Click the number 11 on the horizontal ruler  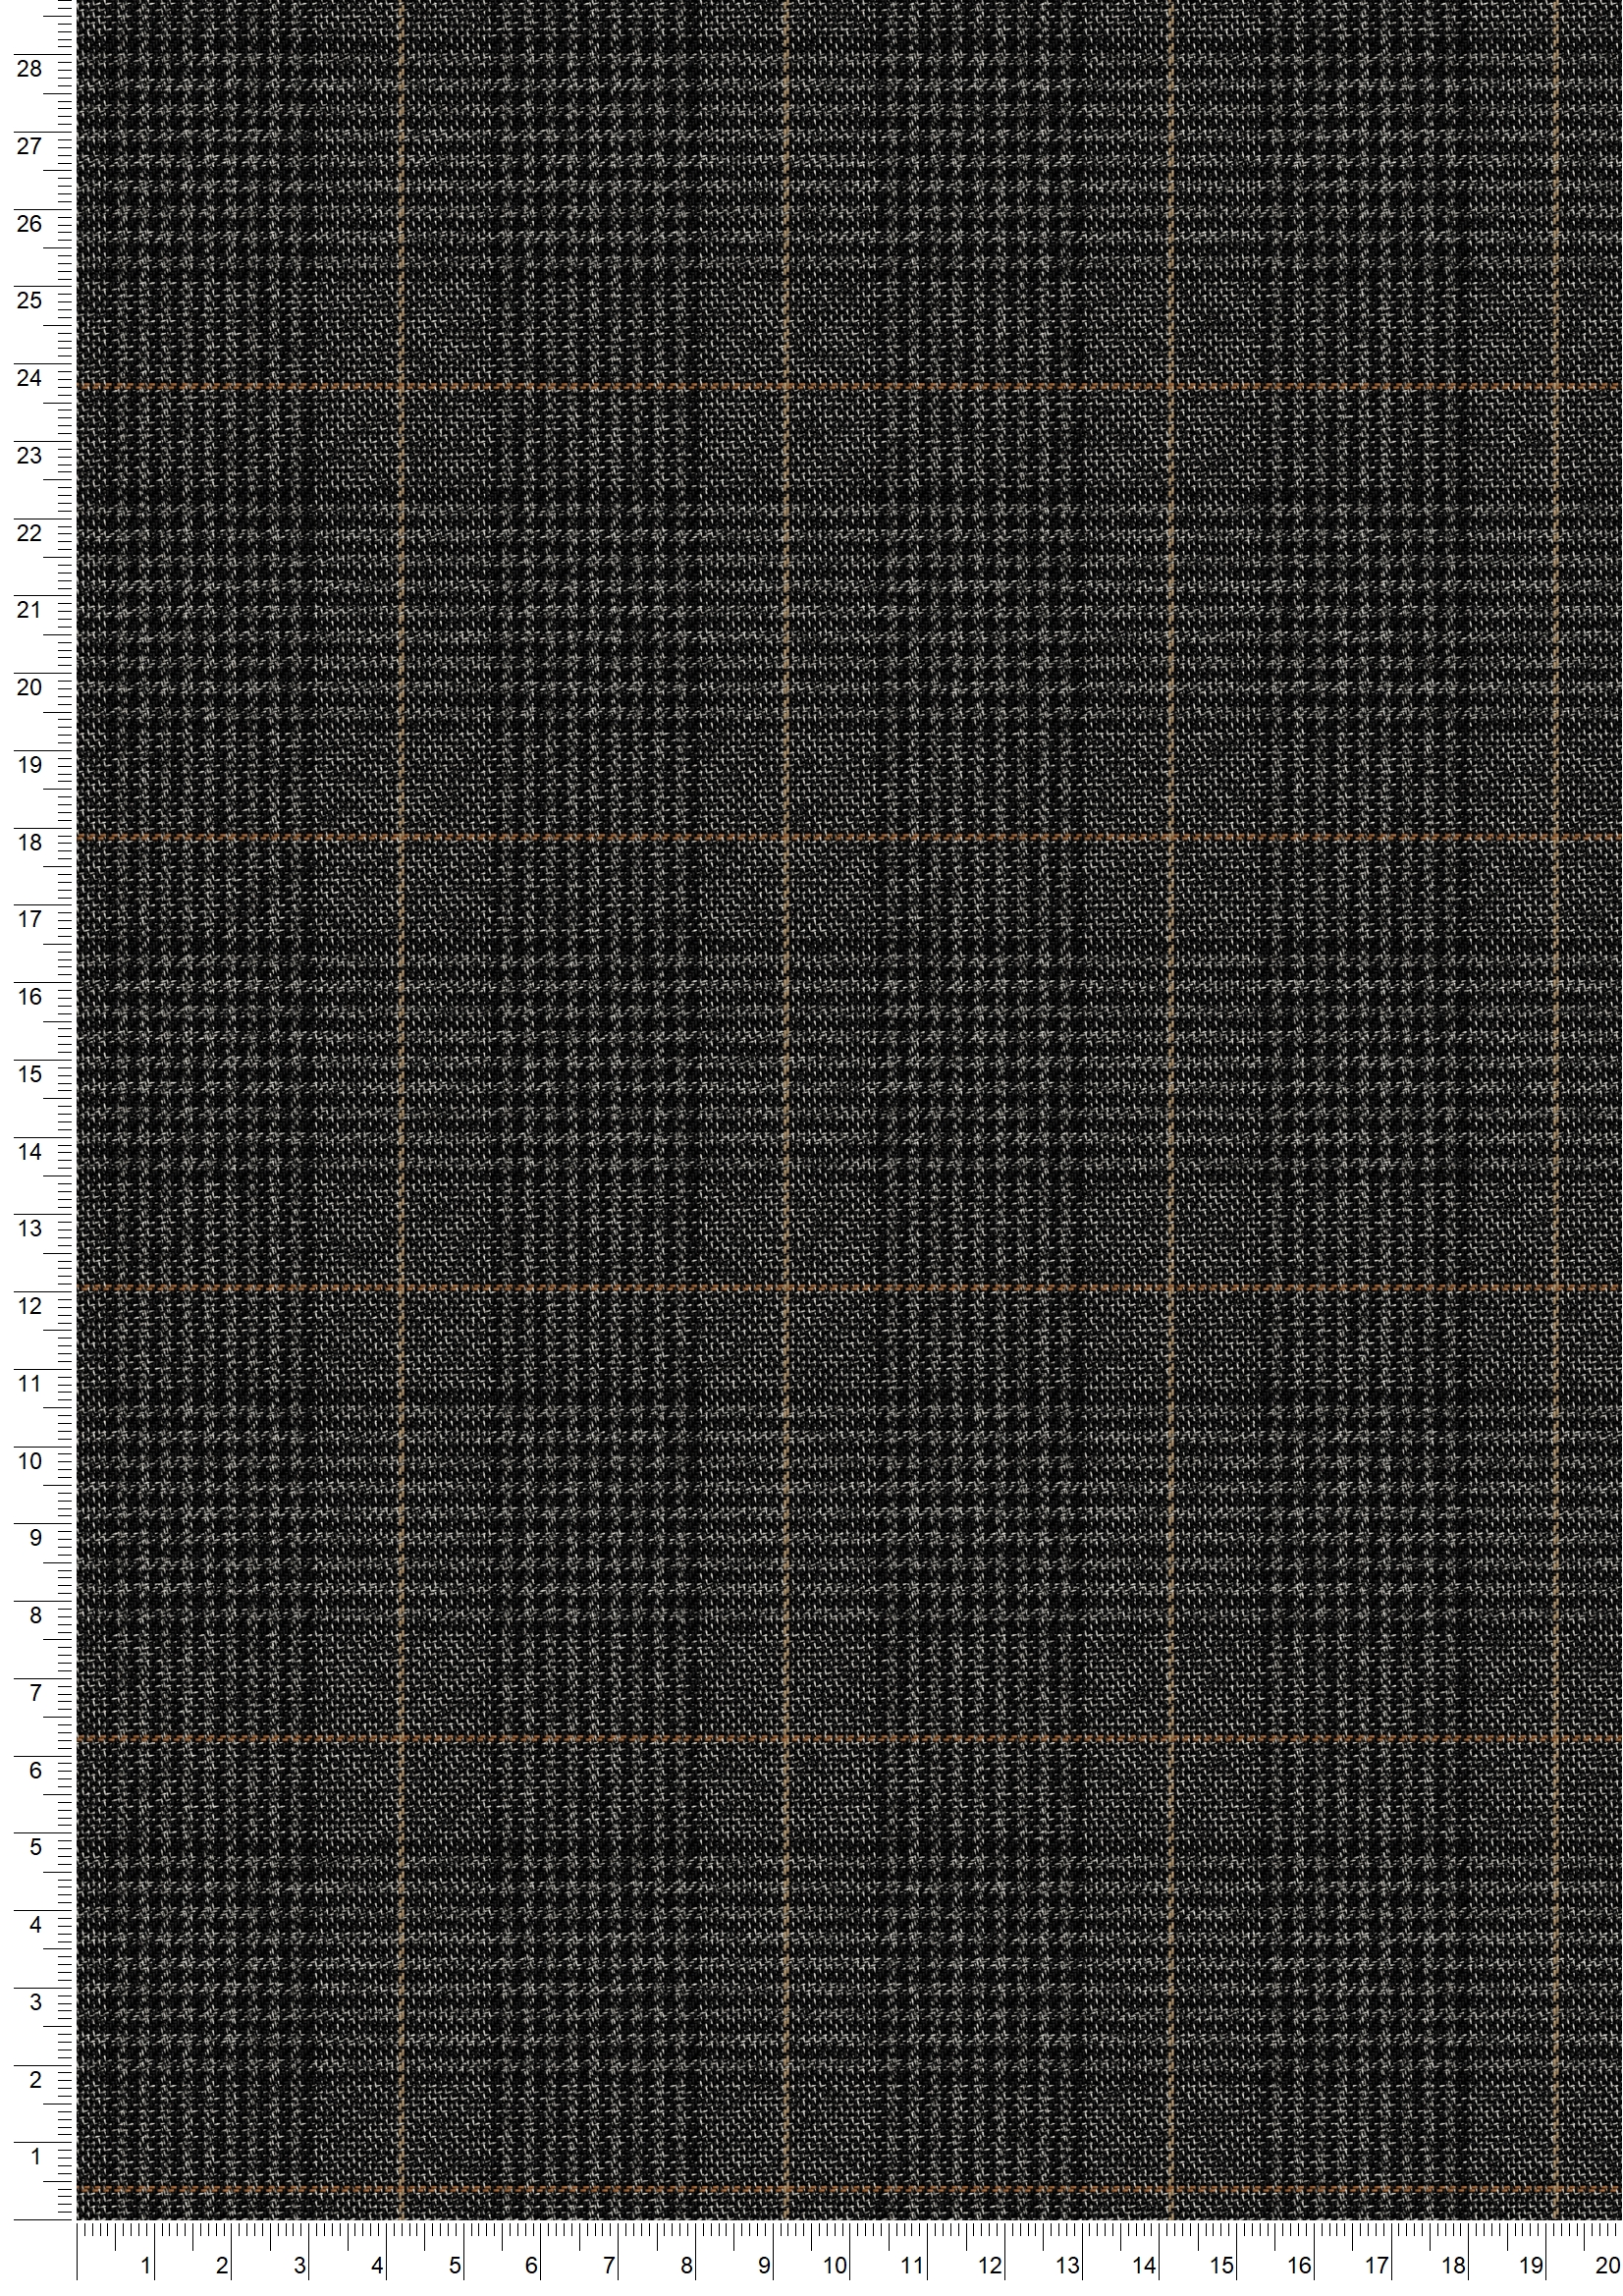coord(912,2267)
